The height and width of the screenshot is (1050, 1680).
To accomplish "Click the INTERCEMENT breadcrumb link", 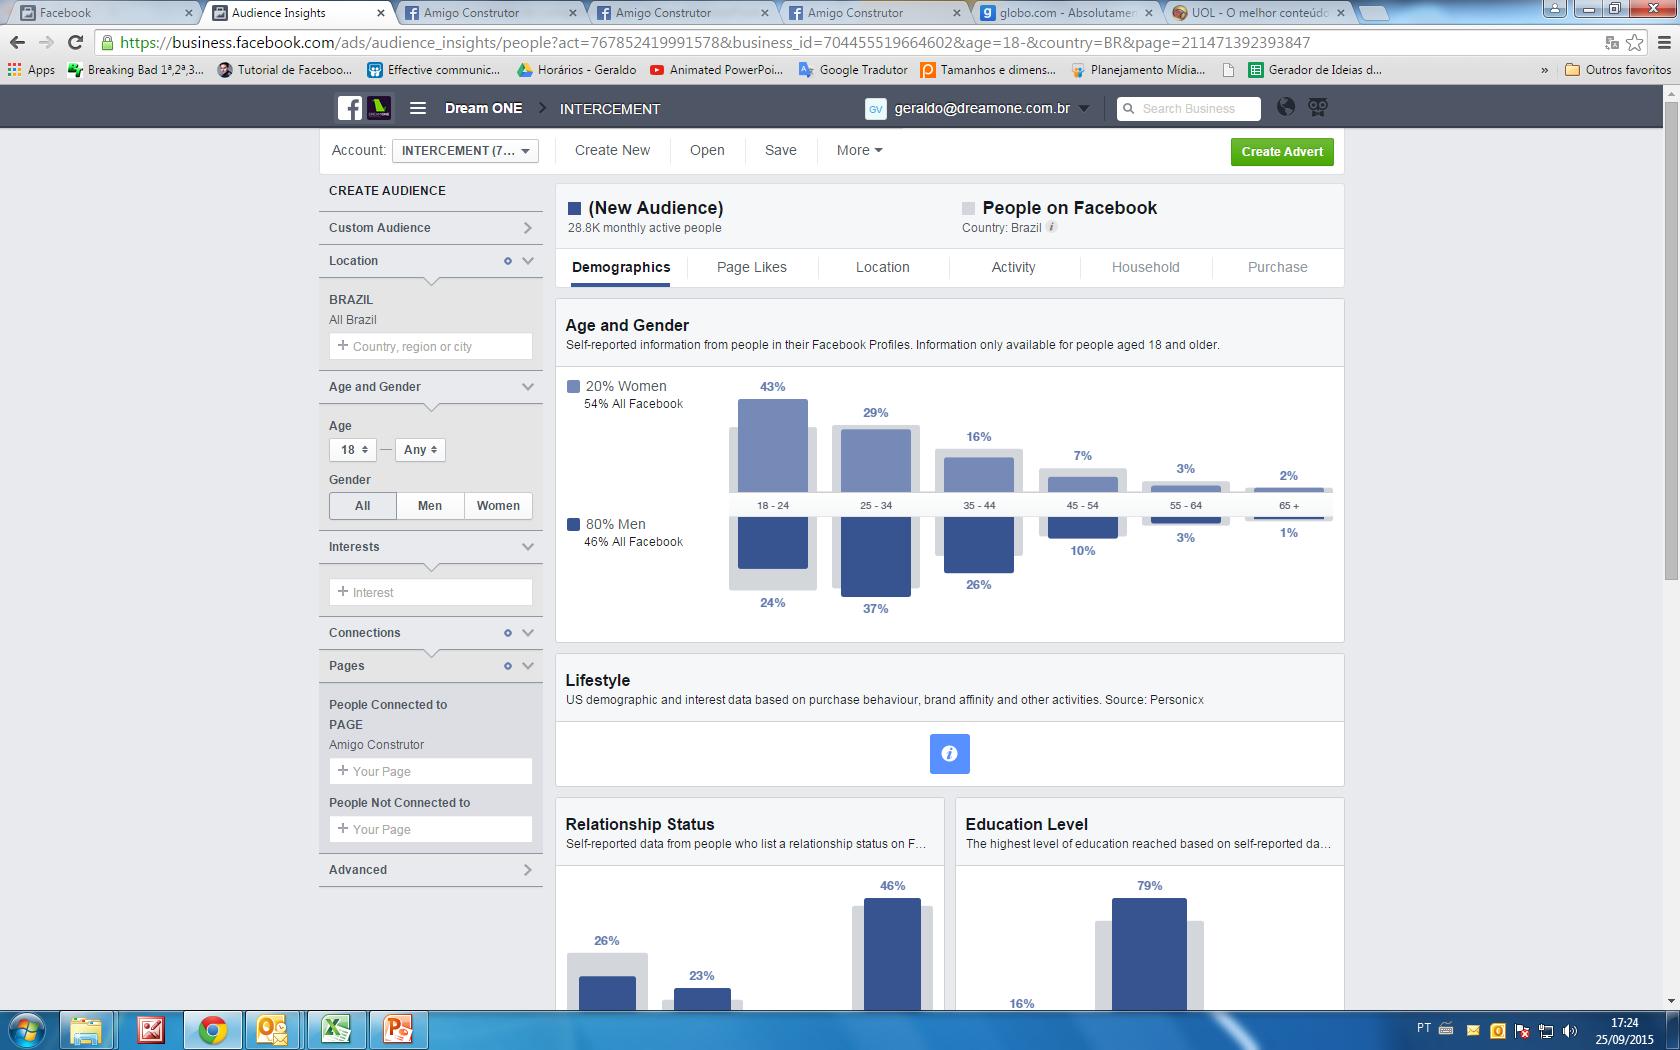I will click(x=610, y=109).
